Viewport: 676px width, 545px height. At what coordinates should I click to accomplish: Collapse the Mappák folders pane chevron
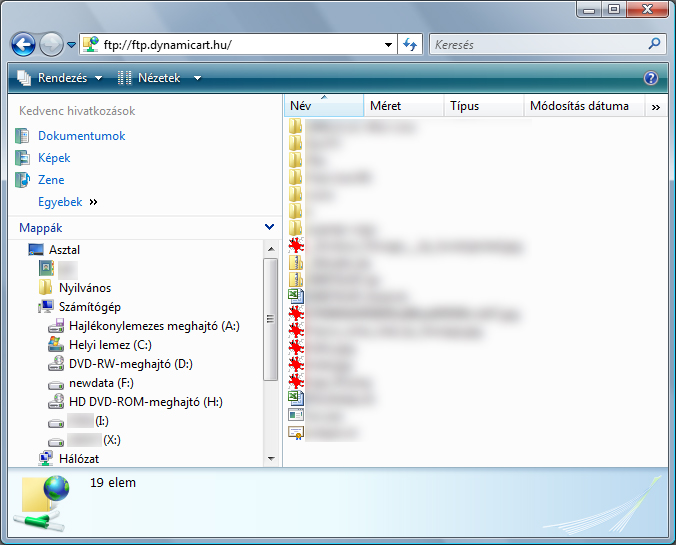point(269,227)
